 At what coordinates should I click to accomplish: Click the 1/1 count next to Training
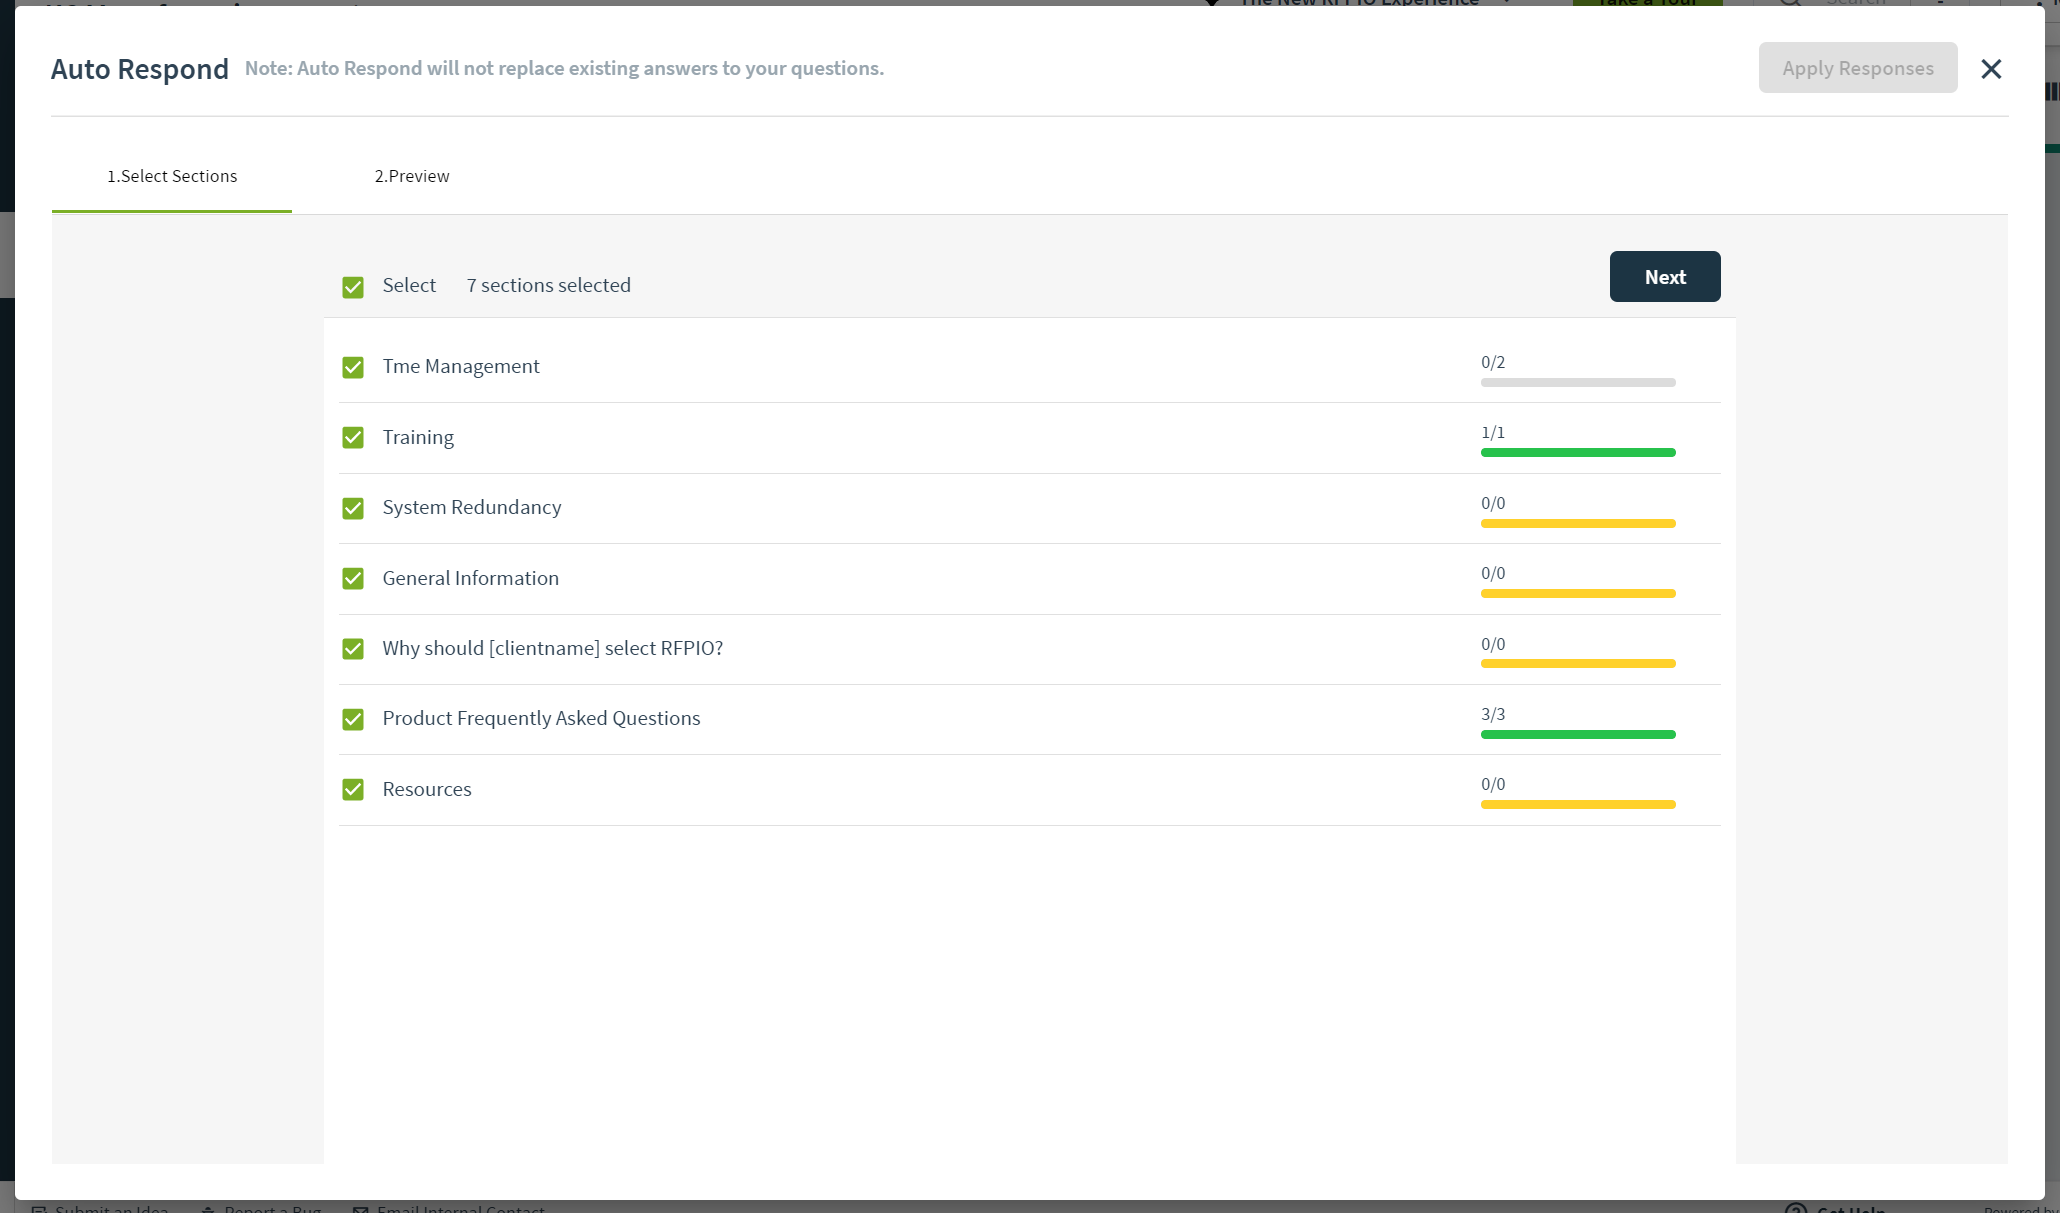[x=1493, y=432]
